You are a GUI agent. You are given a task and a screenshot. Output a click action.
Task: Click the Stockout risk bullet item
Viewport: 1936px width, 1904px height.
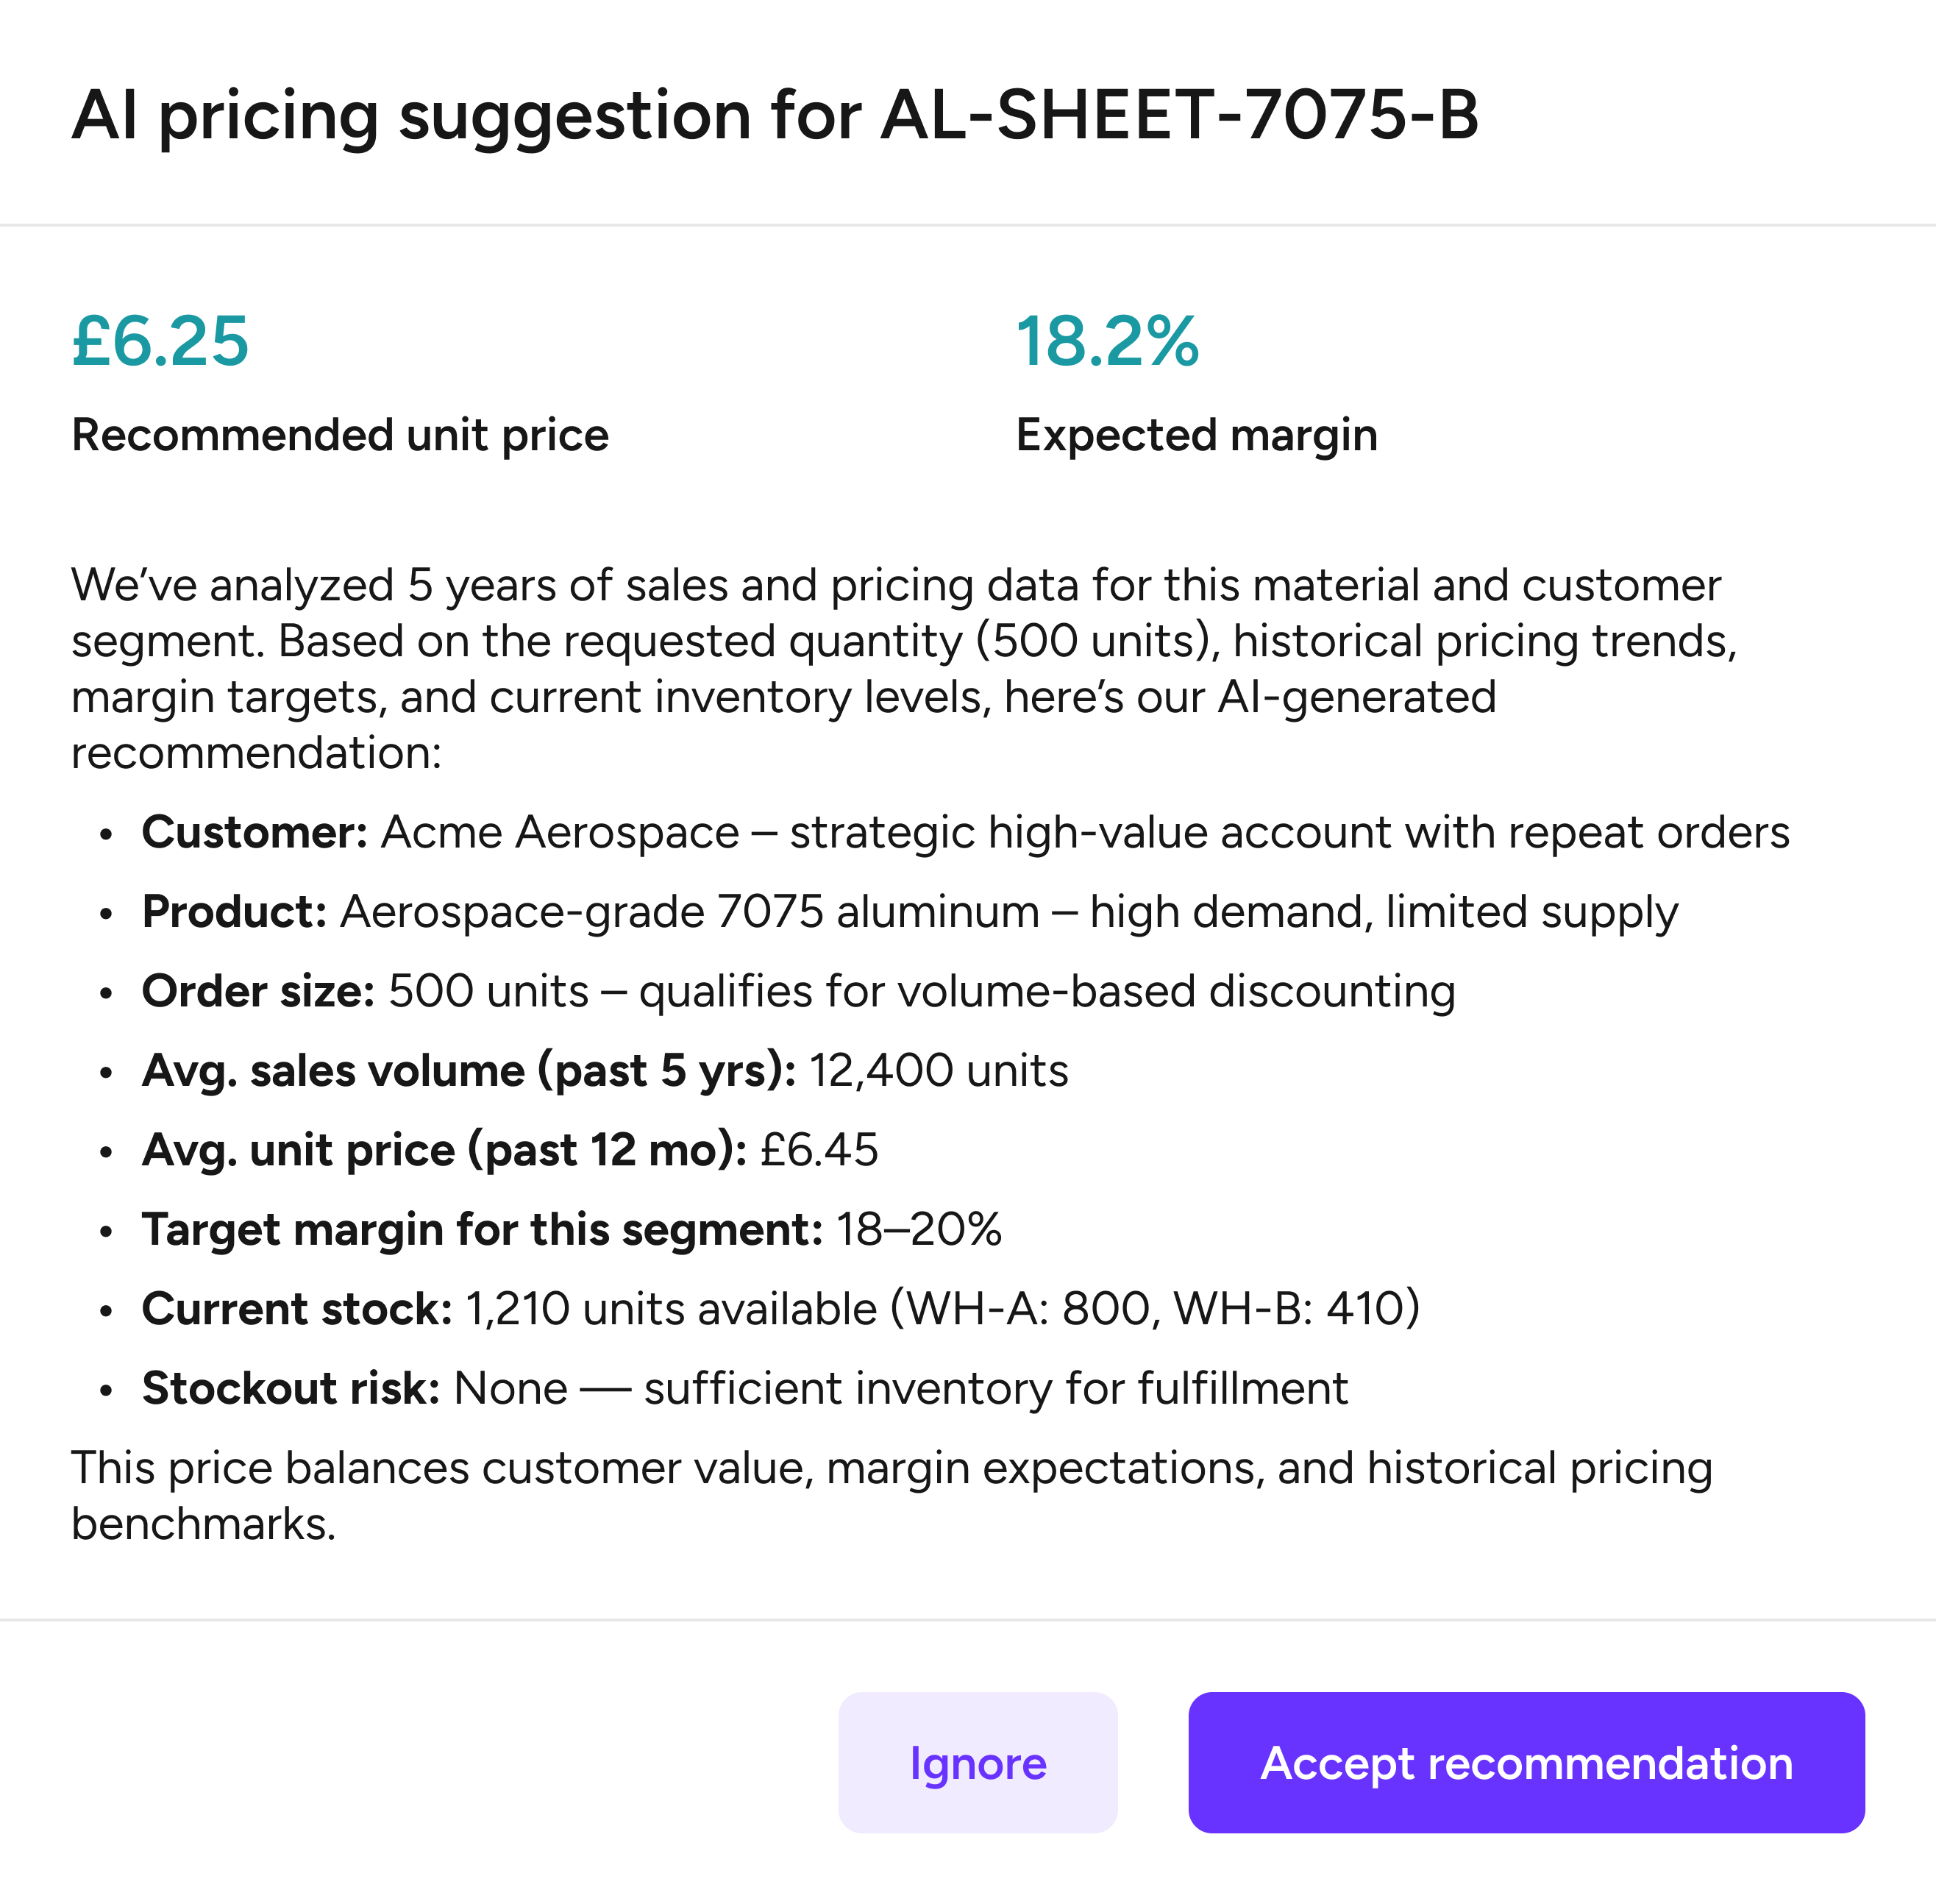(745, 1388)
